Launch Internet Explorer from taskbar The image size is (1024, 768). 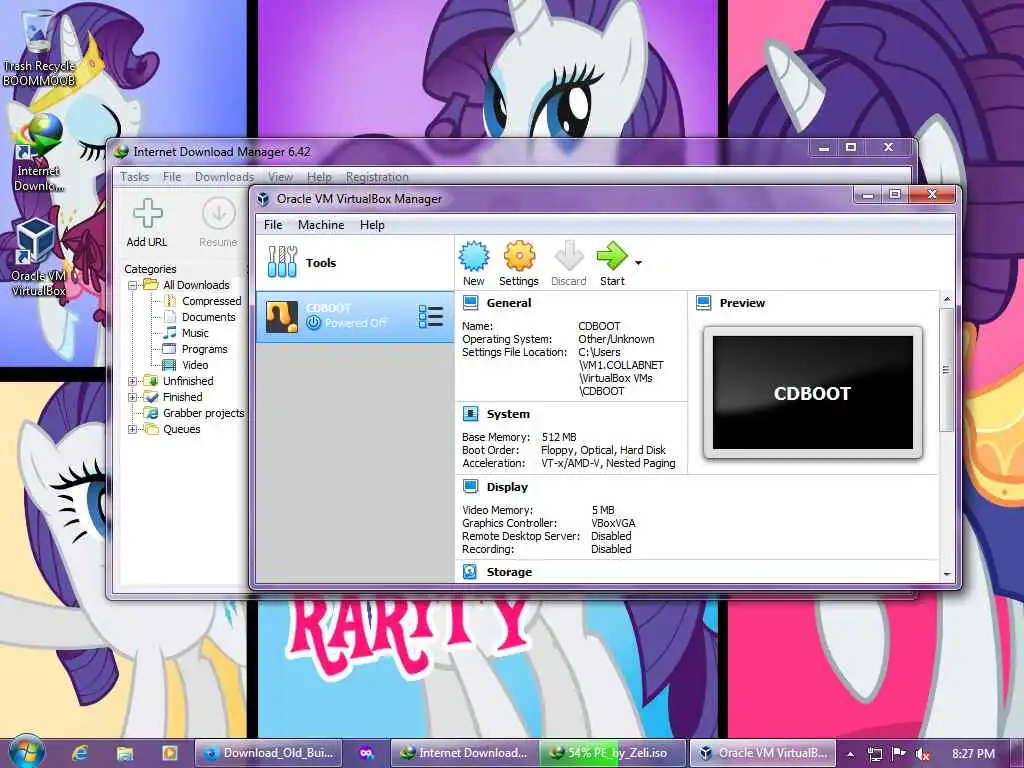click(80, 753)
